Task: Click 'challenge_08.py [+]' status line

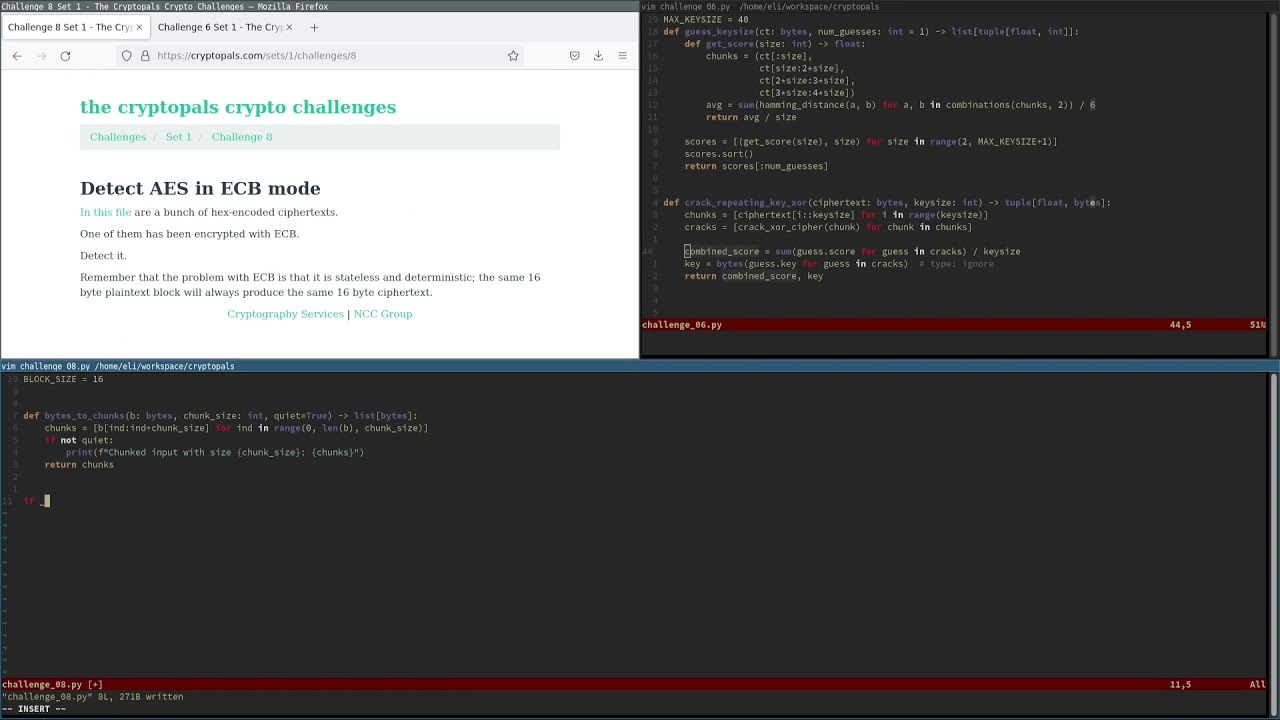Action: [52, 685]
